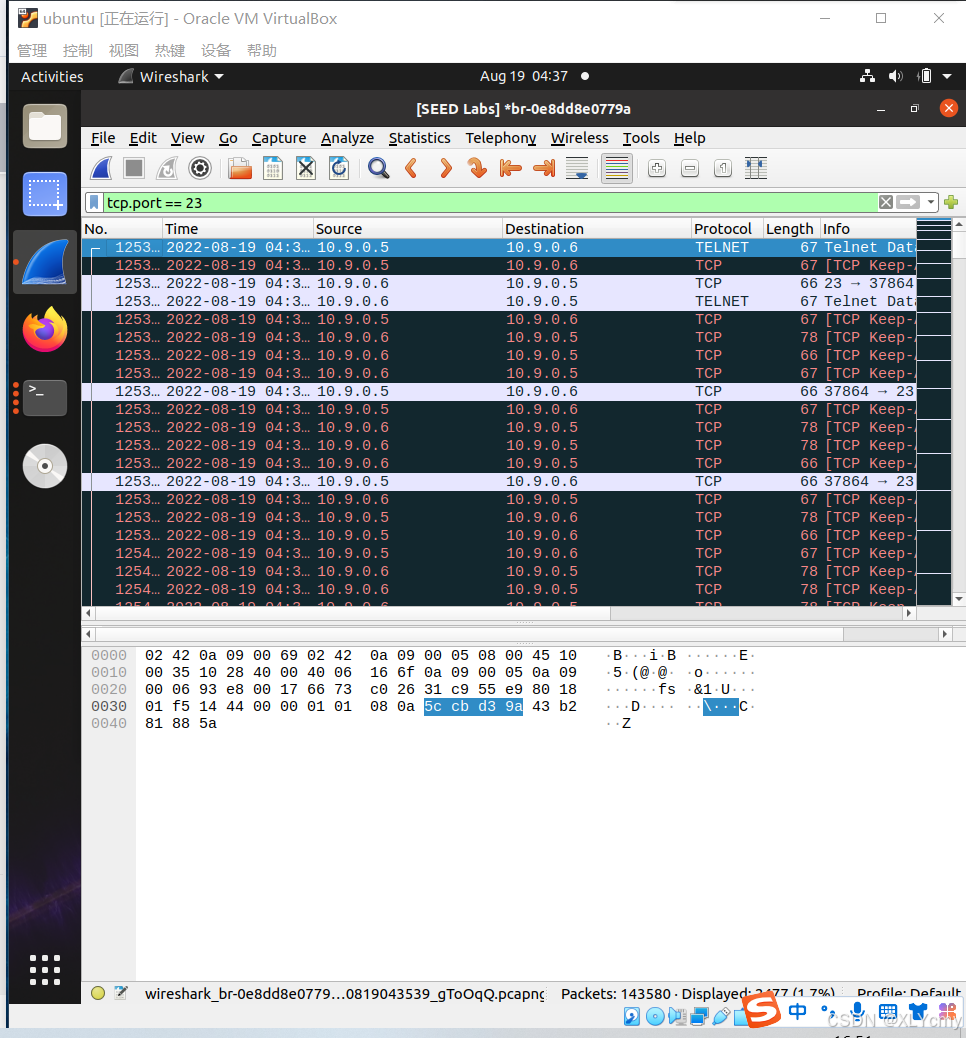Open the Telephony menu

pyautogui.click(x=501, y=138)
